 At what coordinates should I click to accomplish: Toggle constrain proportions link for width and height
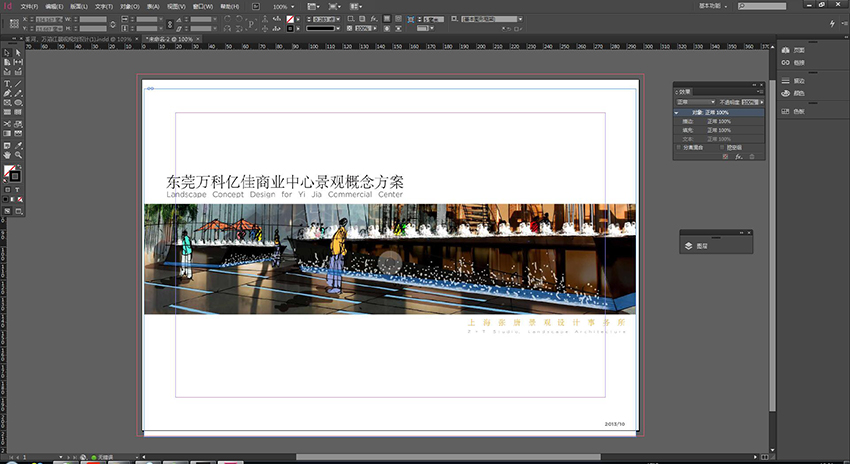[x=113, y=24]
